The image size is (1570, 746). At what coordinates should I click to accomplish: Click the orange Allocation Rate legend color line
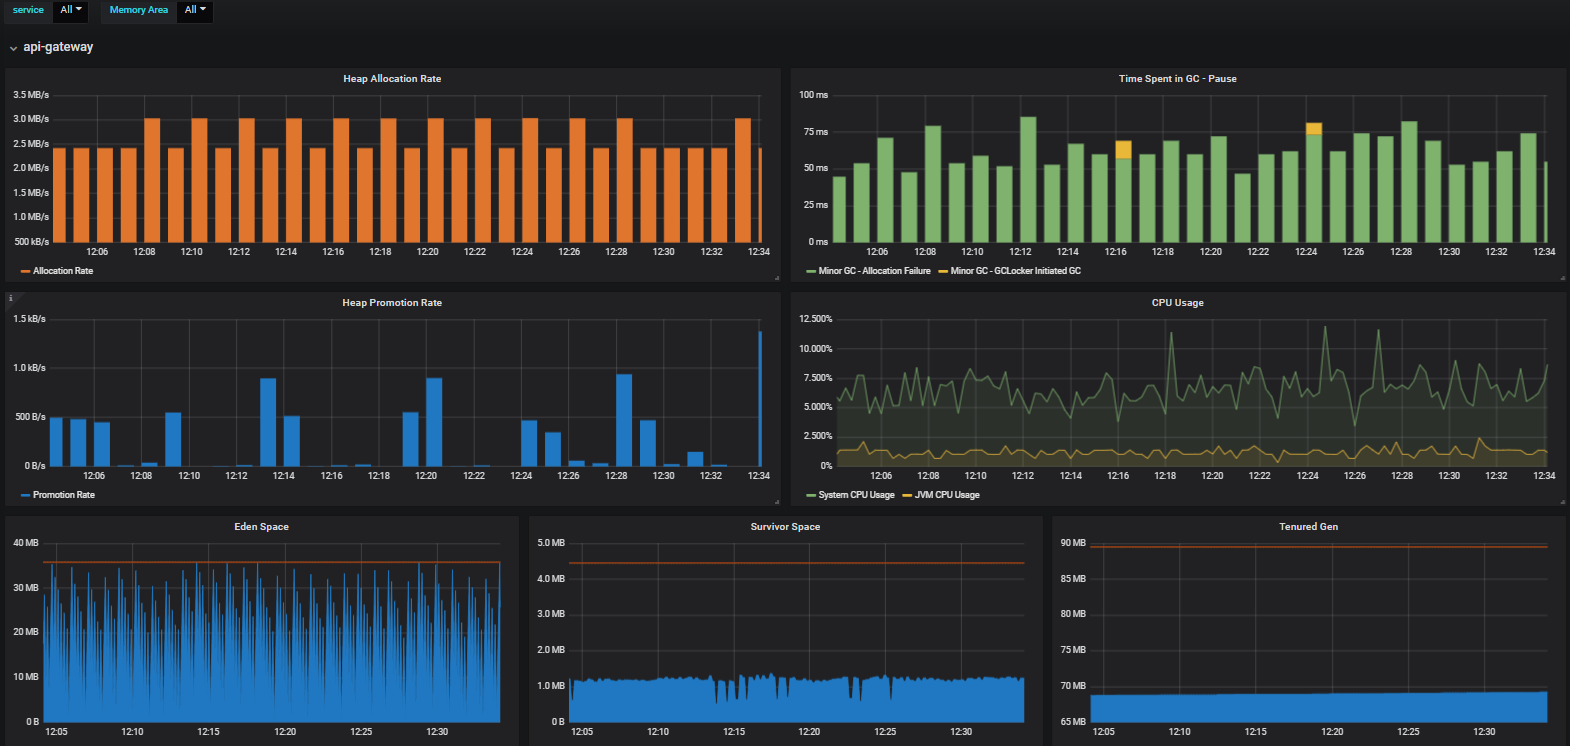point(25,271)
